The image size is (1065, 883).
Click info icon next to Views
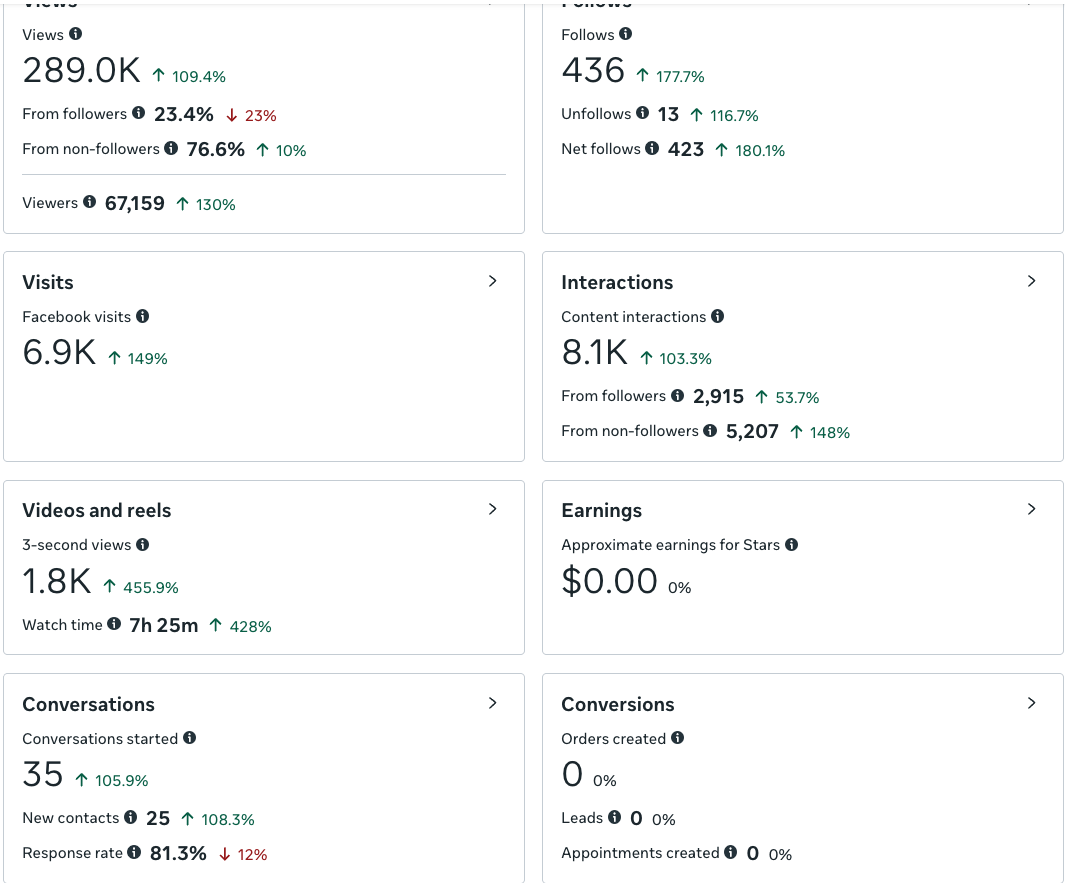click(x=75, y=33)
